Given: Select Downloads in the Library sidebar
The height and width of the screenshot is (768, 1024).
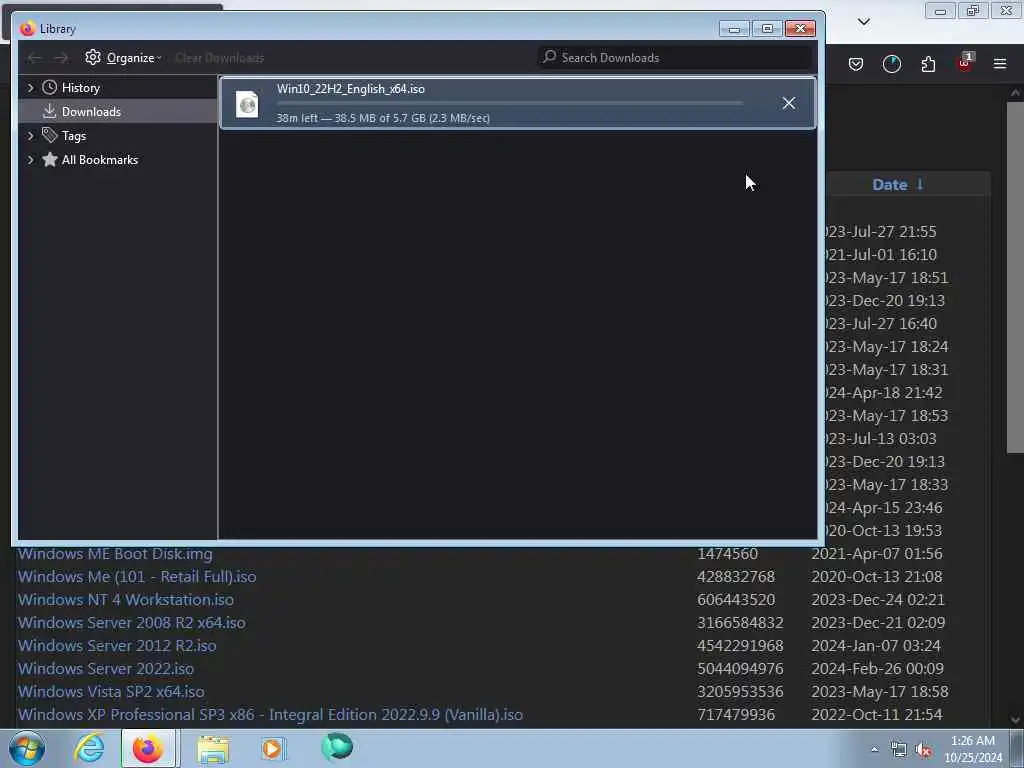Looking at the screenshot, I should (91, 112).
